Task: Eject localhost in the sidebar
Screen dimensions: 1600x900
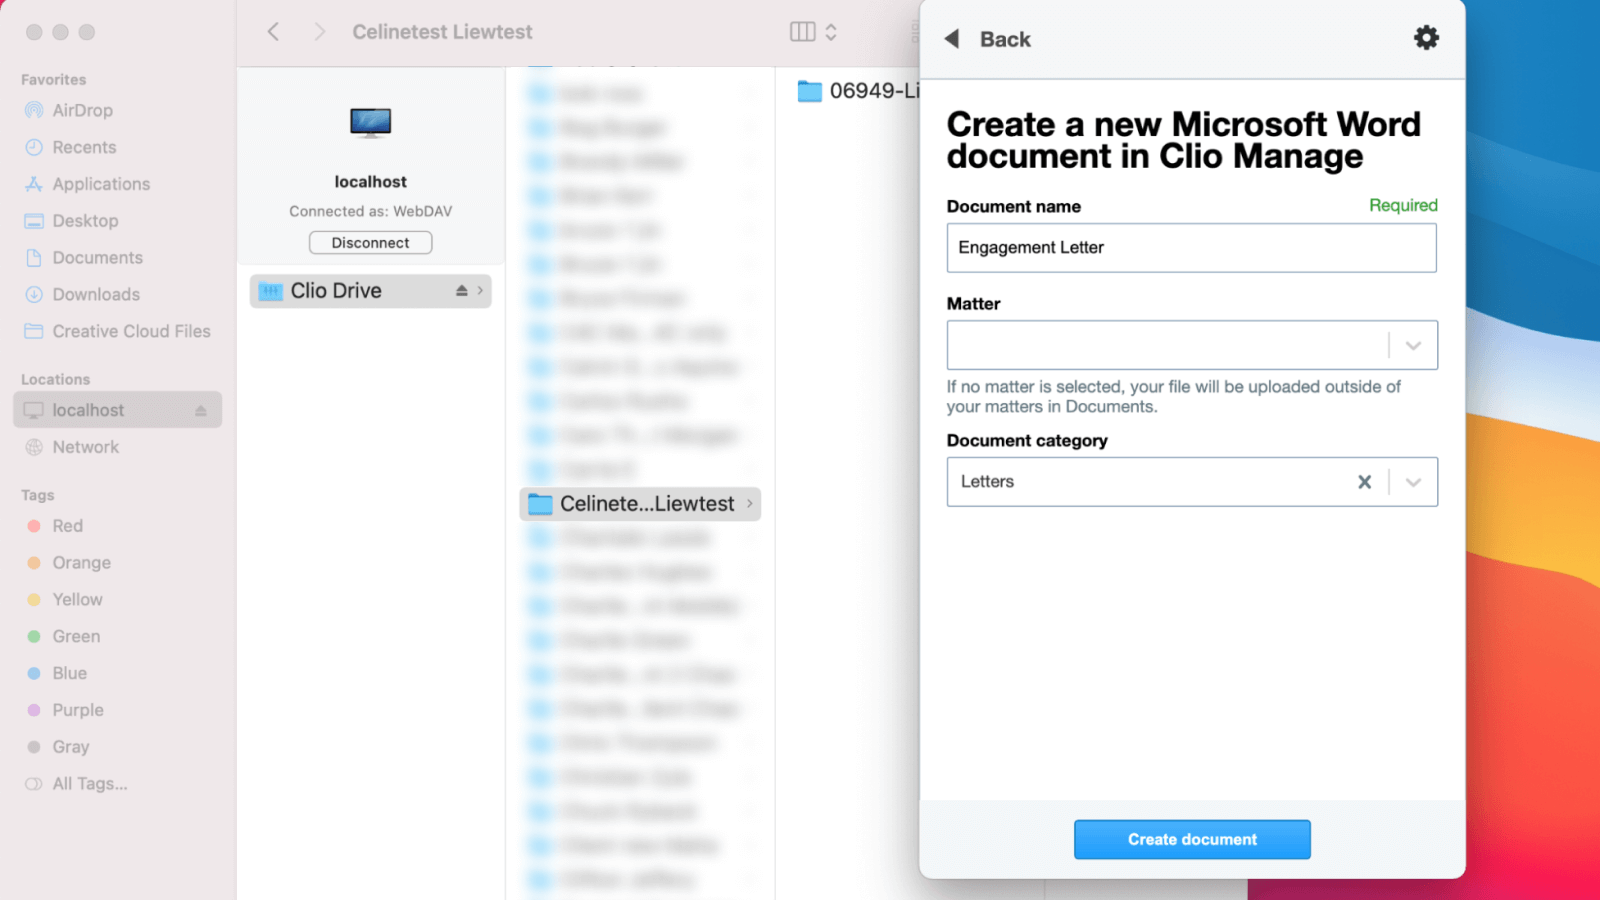Action: (201, 411)
